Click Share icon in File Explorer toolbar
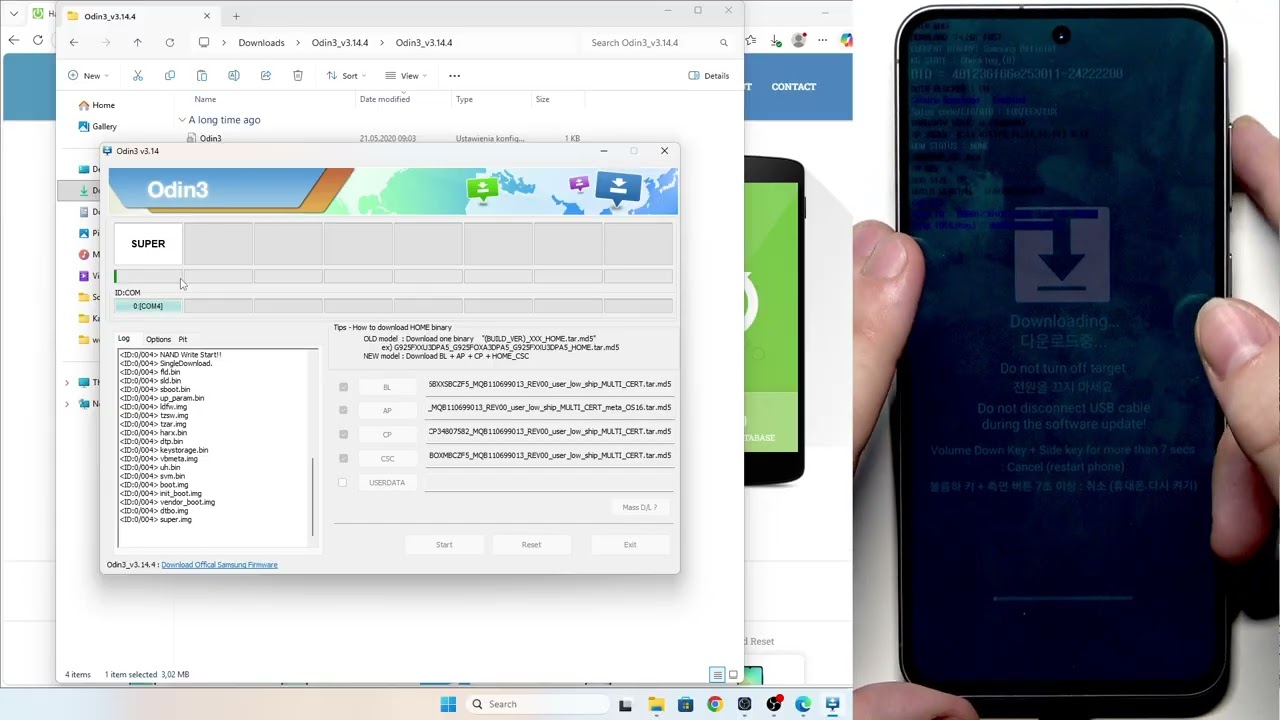This screenshot has width=1280, height=720. (x=266, y=76)
